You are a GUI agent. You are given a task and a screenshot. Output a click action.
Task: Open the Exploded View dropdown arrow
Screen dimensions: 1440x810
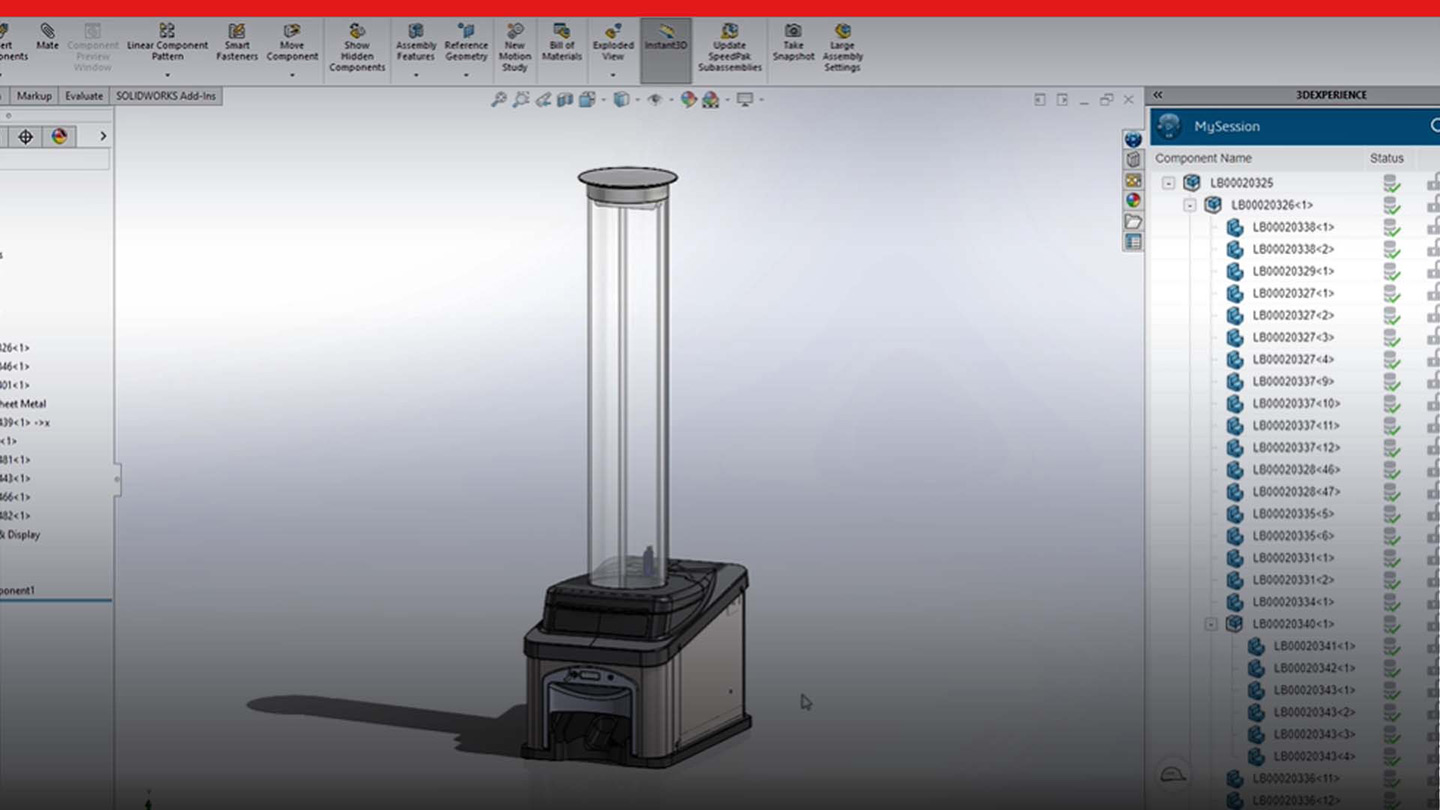click(613, 75)
